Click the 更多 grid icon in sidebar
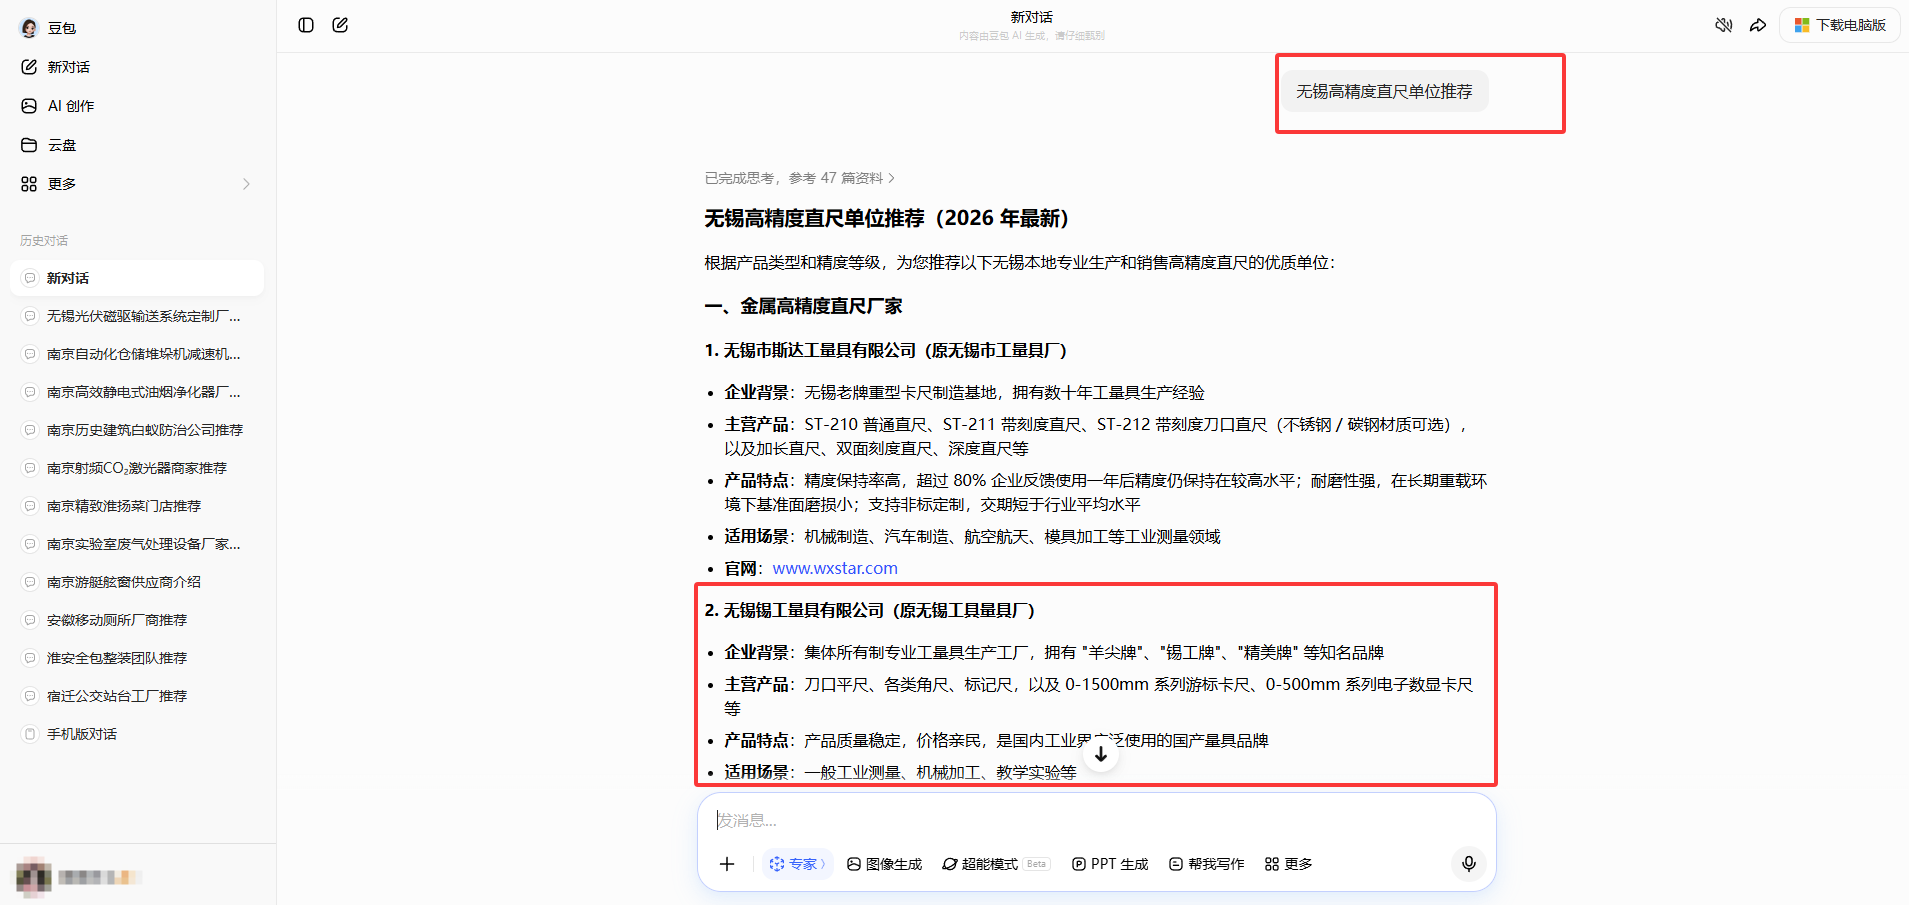This screenshot has width=1909, height=905. 29,184
